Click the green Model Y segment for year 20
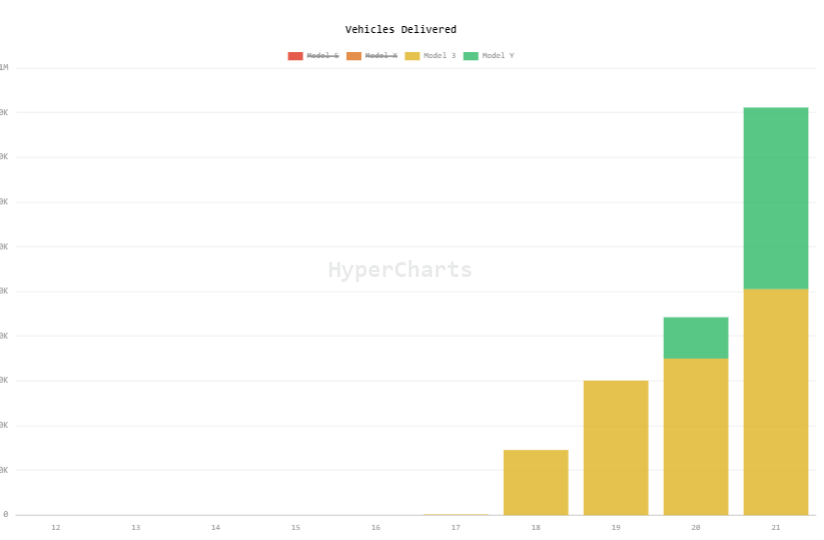Viewport: 824px width, 540px height. [696, 338]
